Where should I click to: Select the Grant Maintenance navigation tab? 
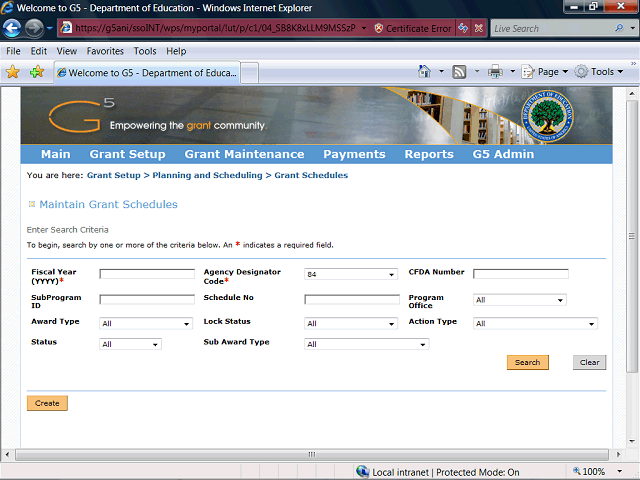click(244, 154)
